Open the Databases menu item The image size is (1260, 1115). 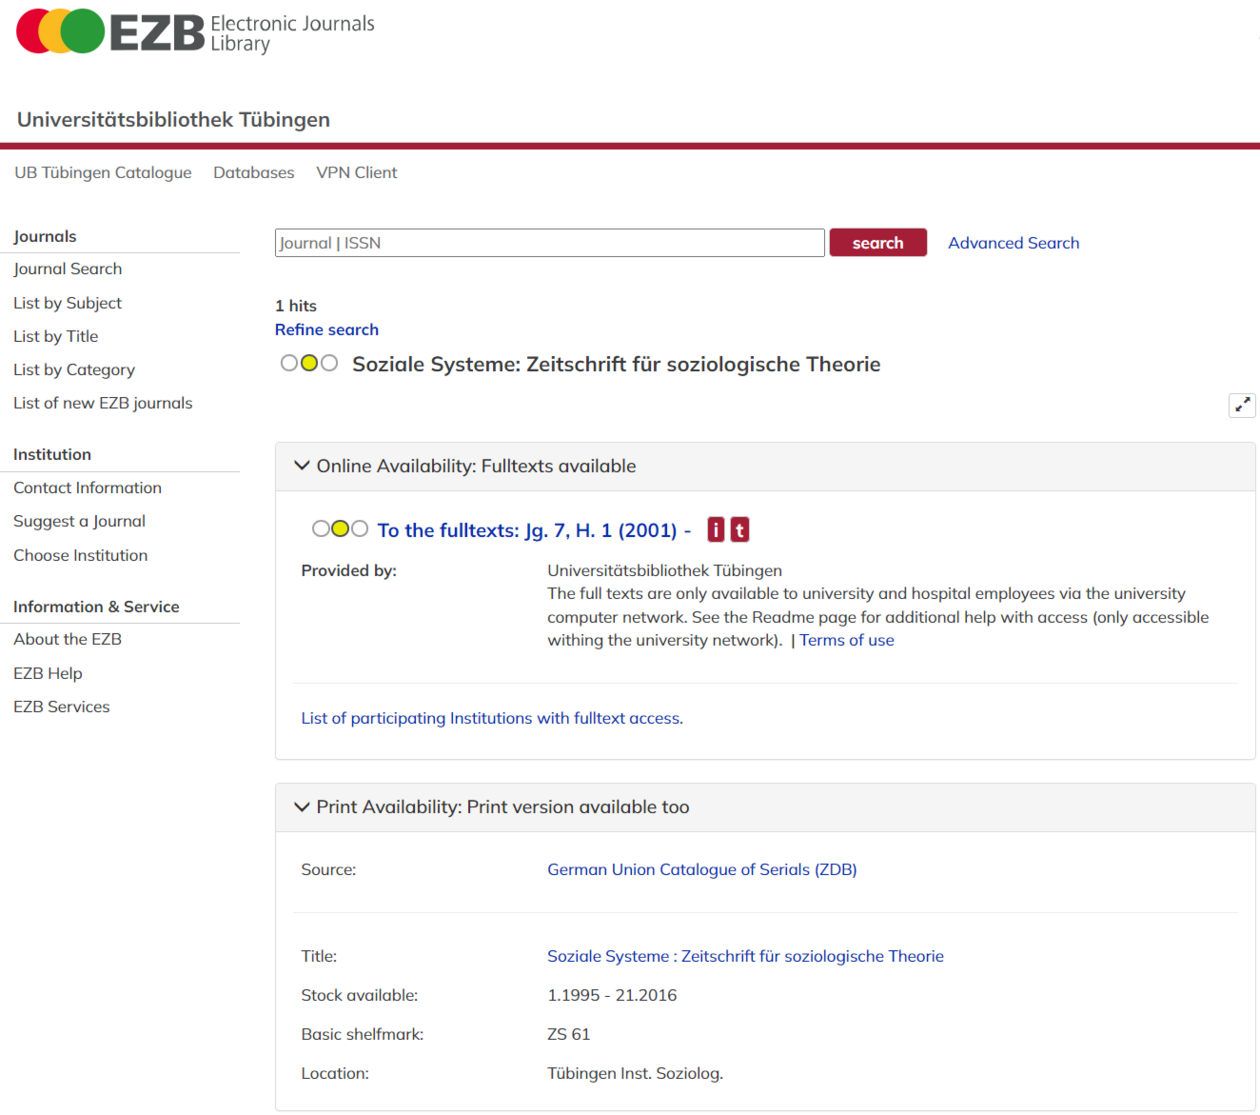click(x=254, y=172)
